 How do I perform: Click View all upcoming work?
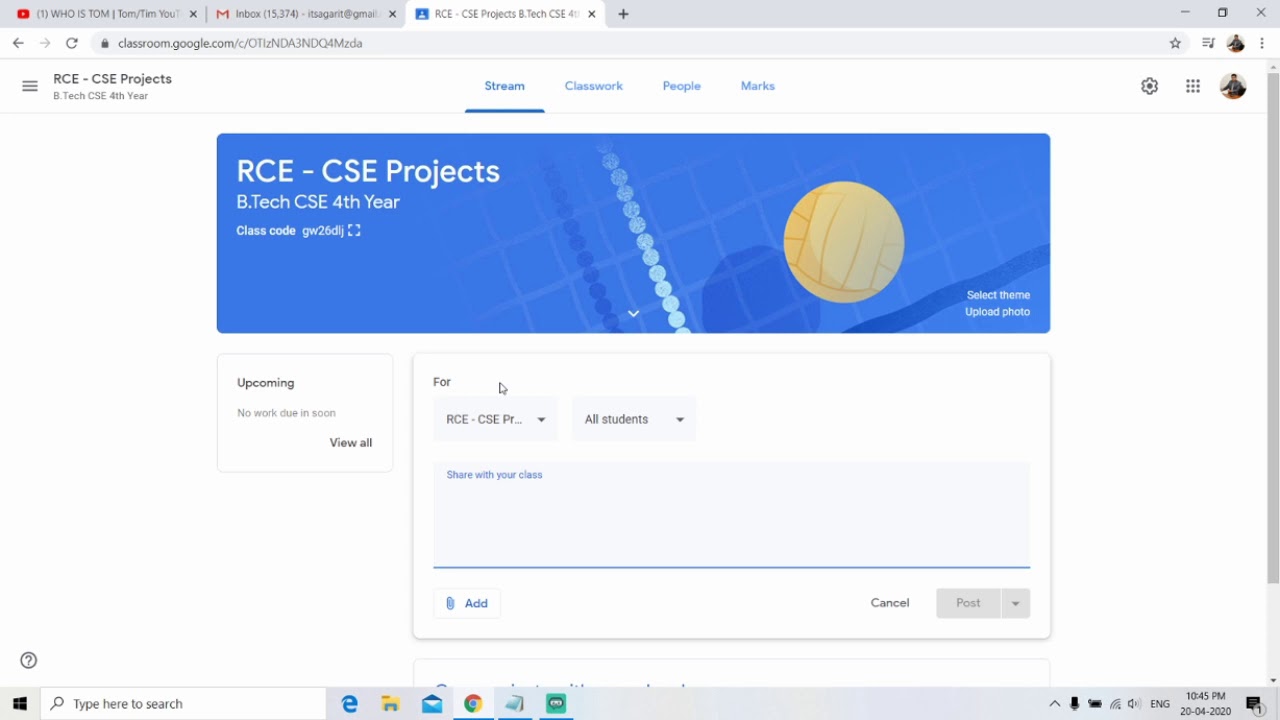pyautogui.click(x=351, y=443)
